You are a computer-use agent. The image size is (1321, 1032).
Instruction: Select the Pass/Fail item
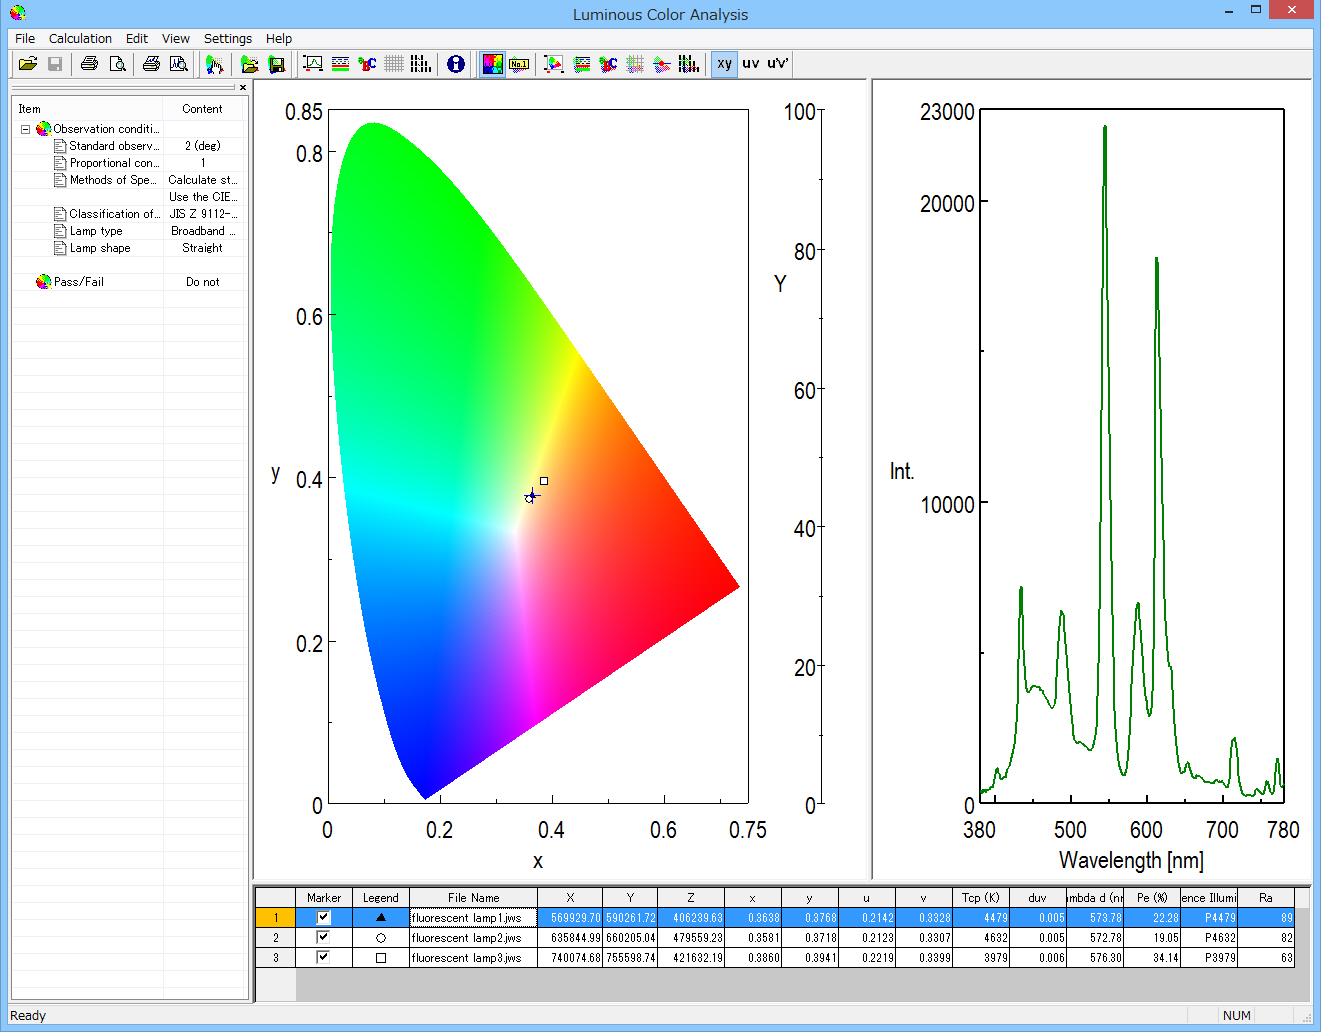pyautogui.click(x=73, y=281)
